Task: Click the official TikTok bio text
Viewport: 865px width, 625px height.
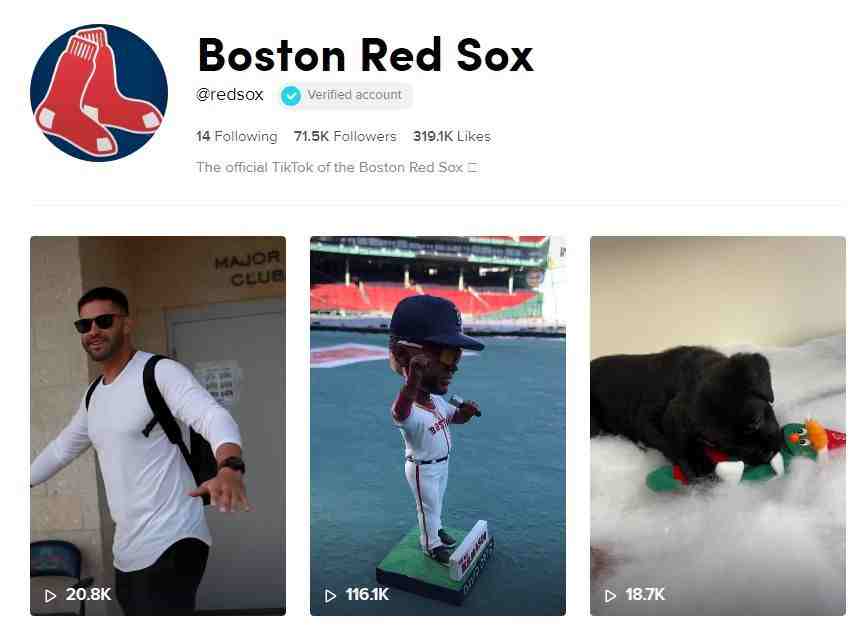Action: click(329, 167)
